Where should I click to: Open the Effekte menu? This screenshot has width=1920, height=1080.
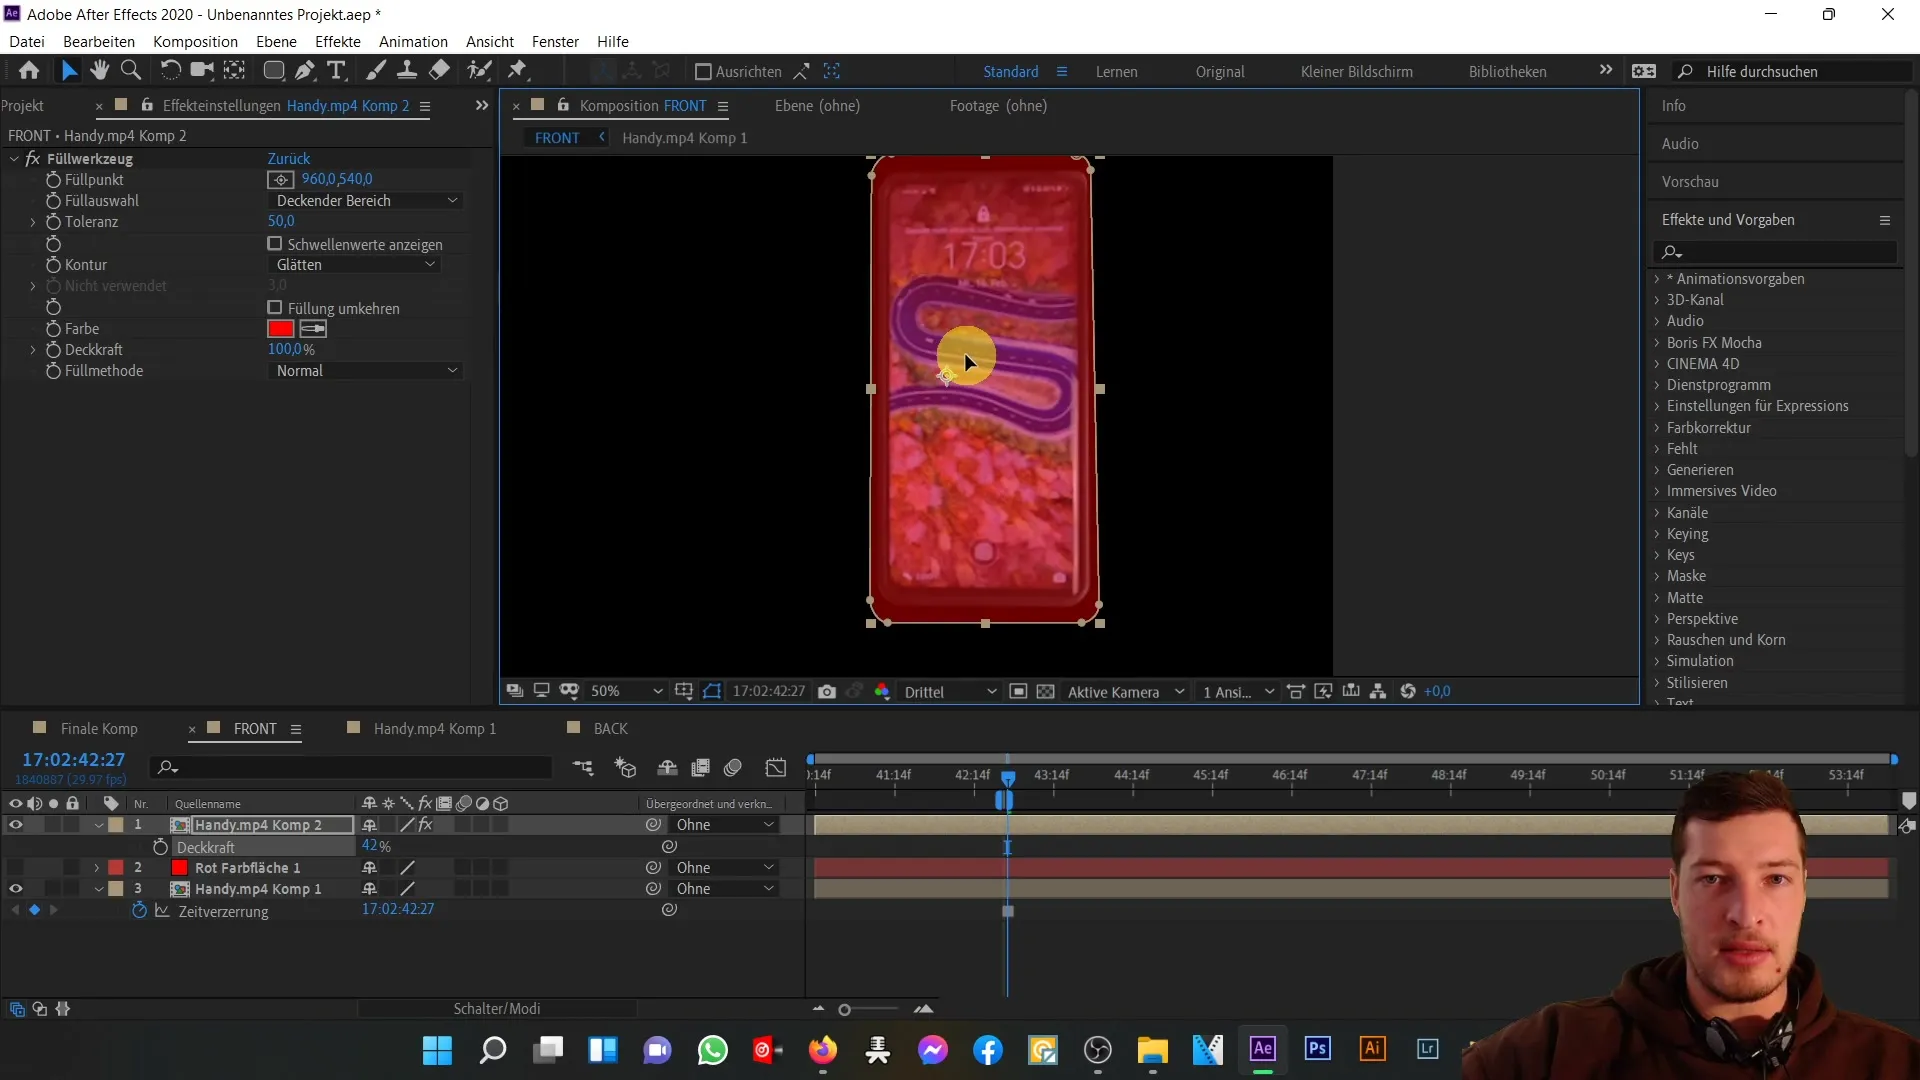[x=338, y=41]
